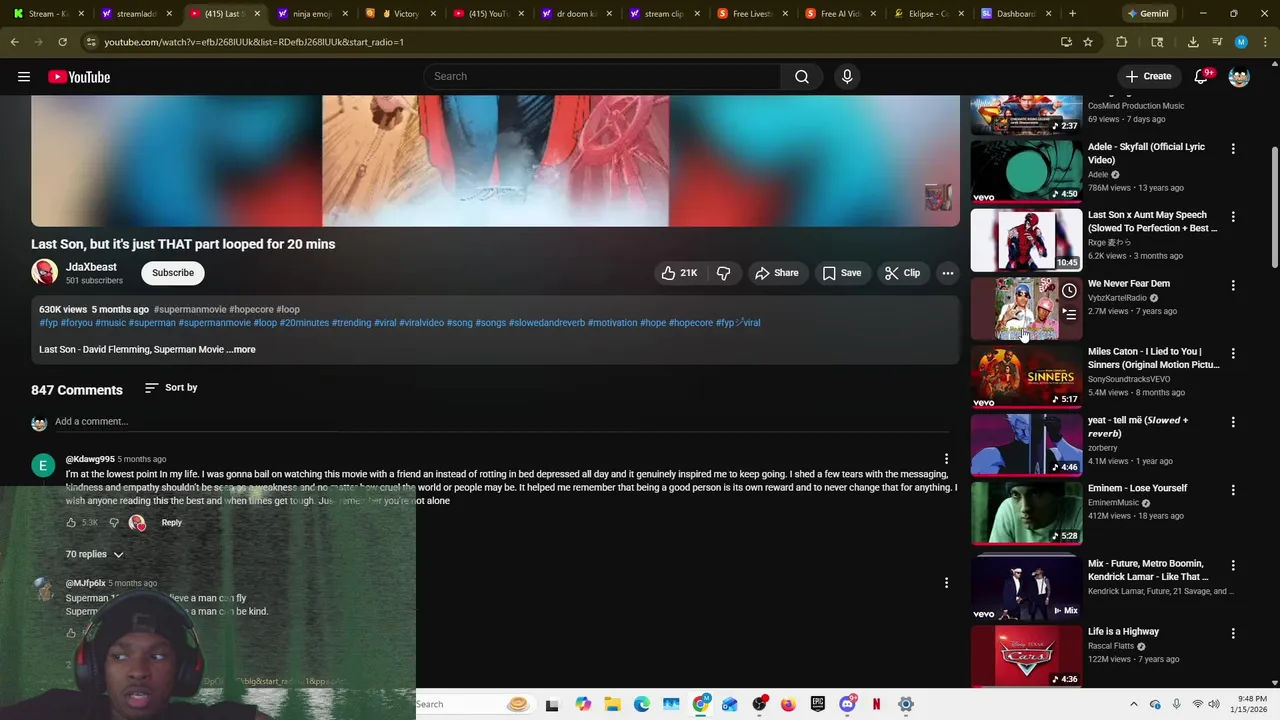The width and height of the screenshot is (1280, 720).
Task: Go to the YouTube home logo
Action: [x=79, y=77]
